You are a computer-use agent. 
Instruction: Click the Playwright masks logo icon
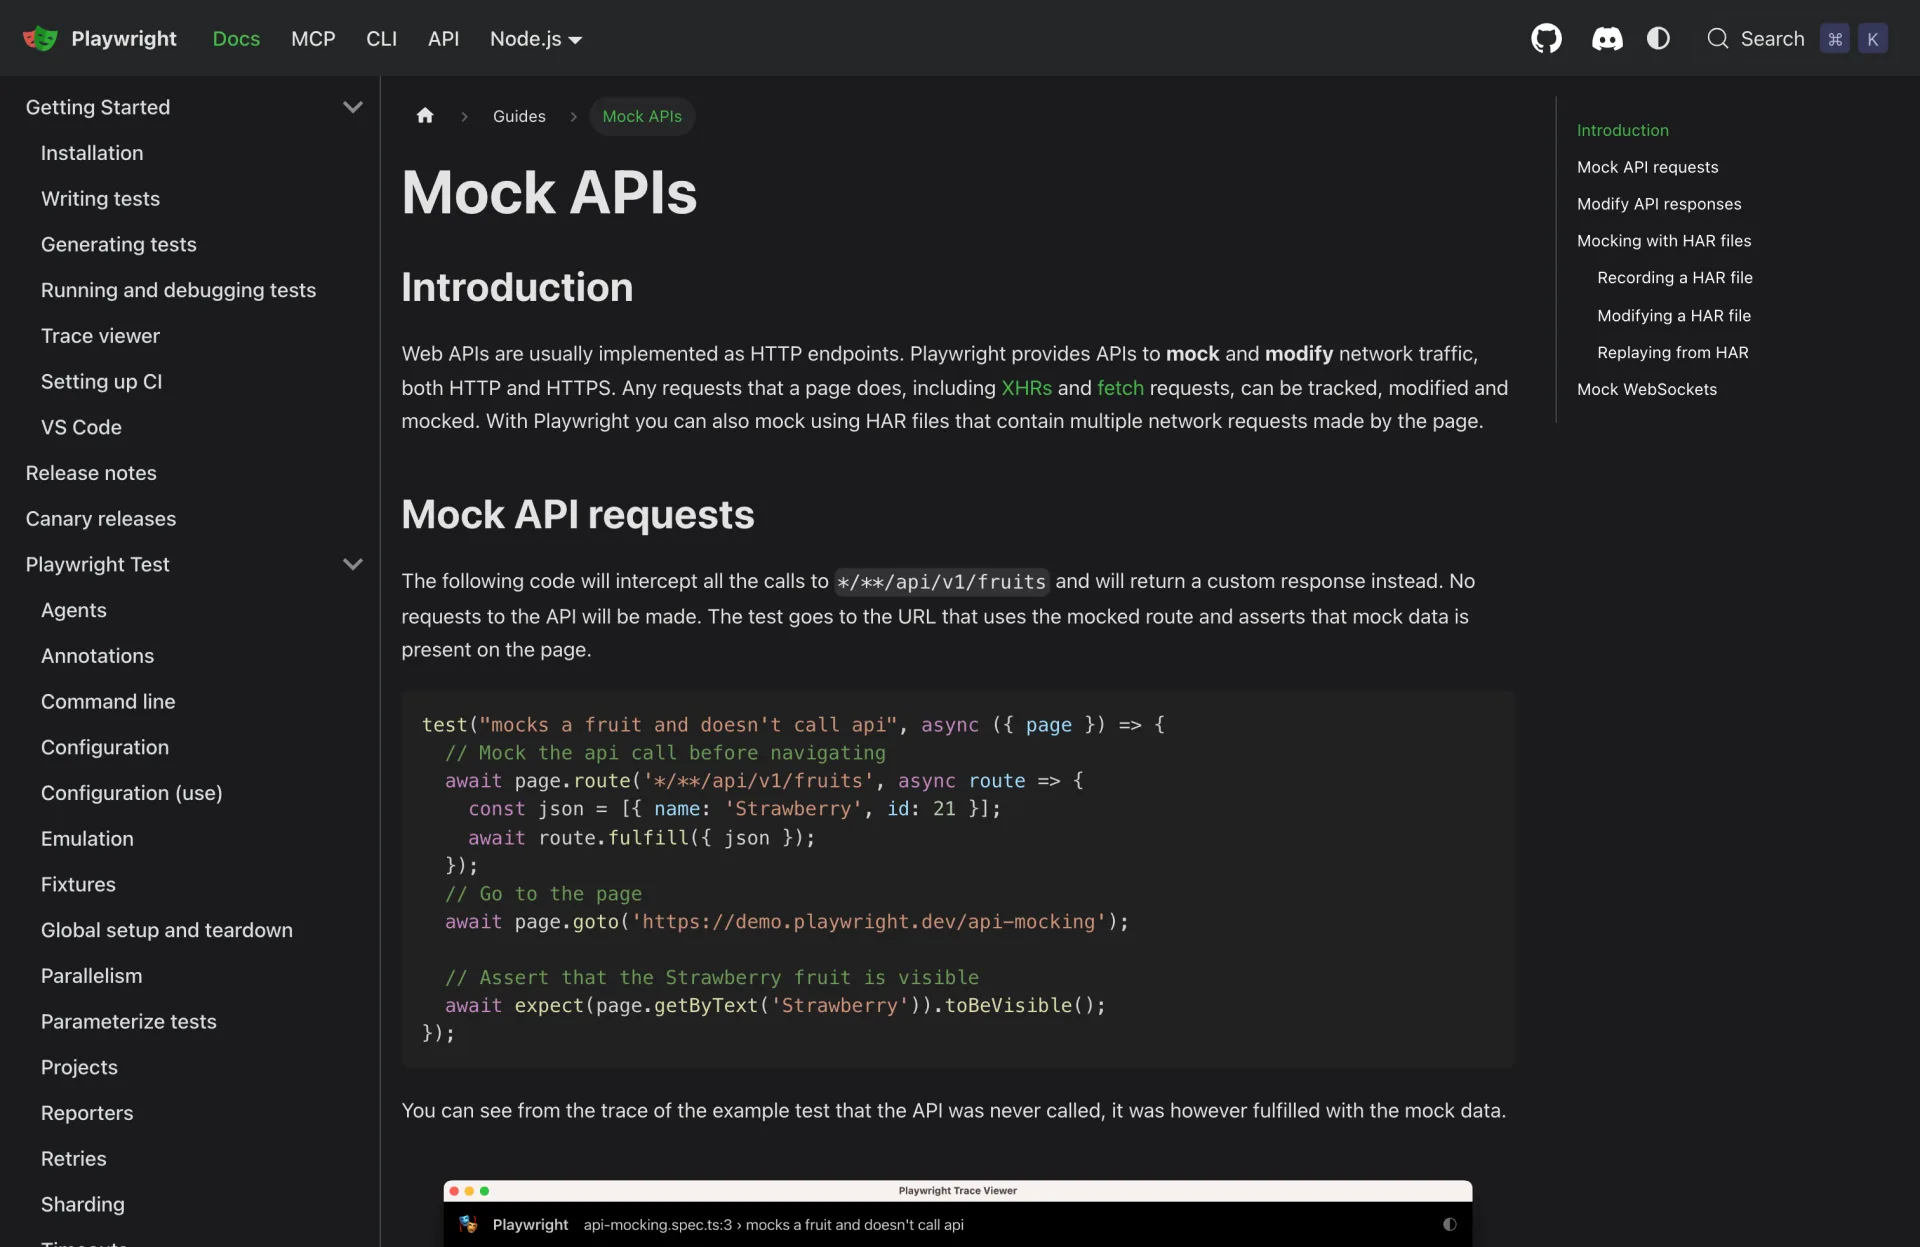coord(40,38)
